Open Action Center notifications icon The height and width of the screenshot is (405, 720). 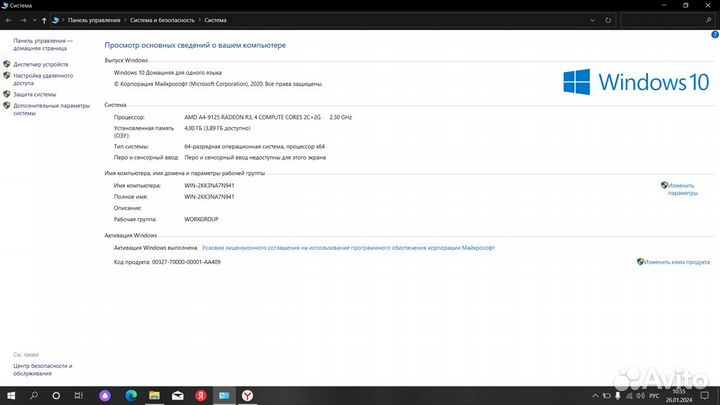click(x=705, y=395)
